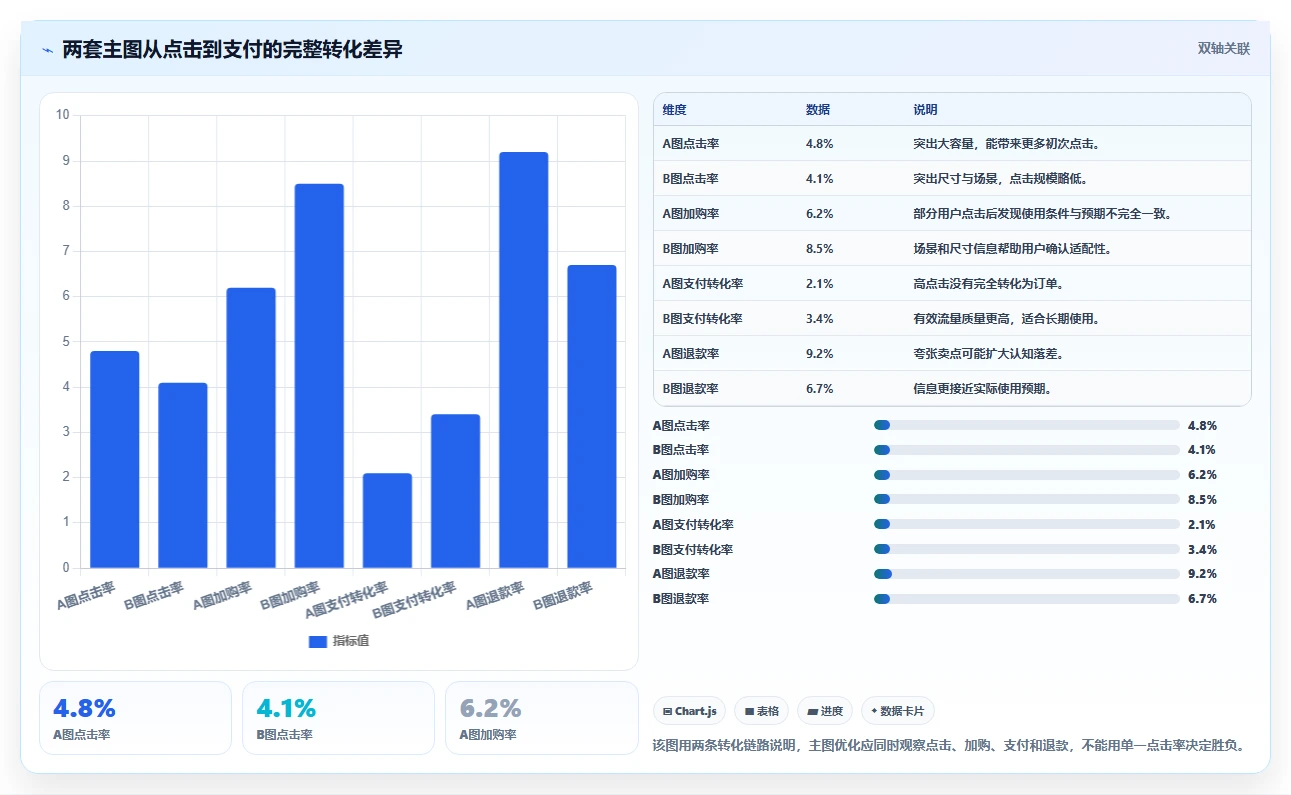
Task: Select the B图支付转化率 table row label
Action: pos(703,319)
